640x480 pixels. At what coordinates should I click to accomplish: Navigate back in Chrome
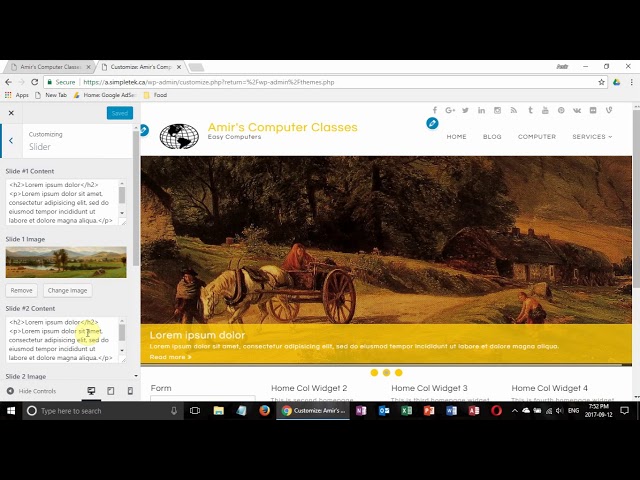(8, 82)
